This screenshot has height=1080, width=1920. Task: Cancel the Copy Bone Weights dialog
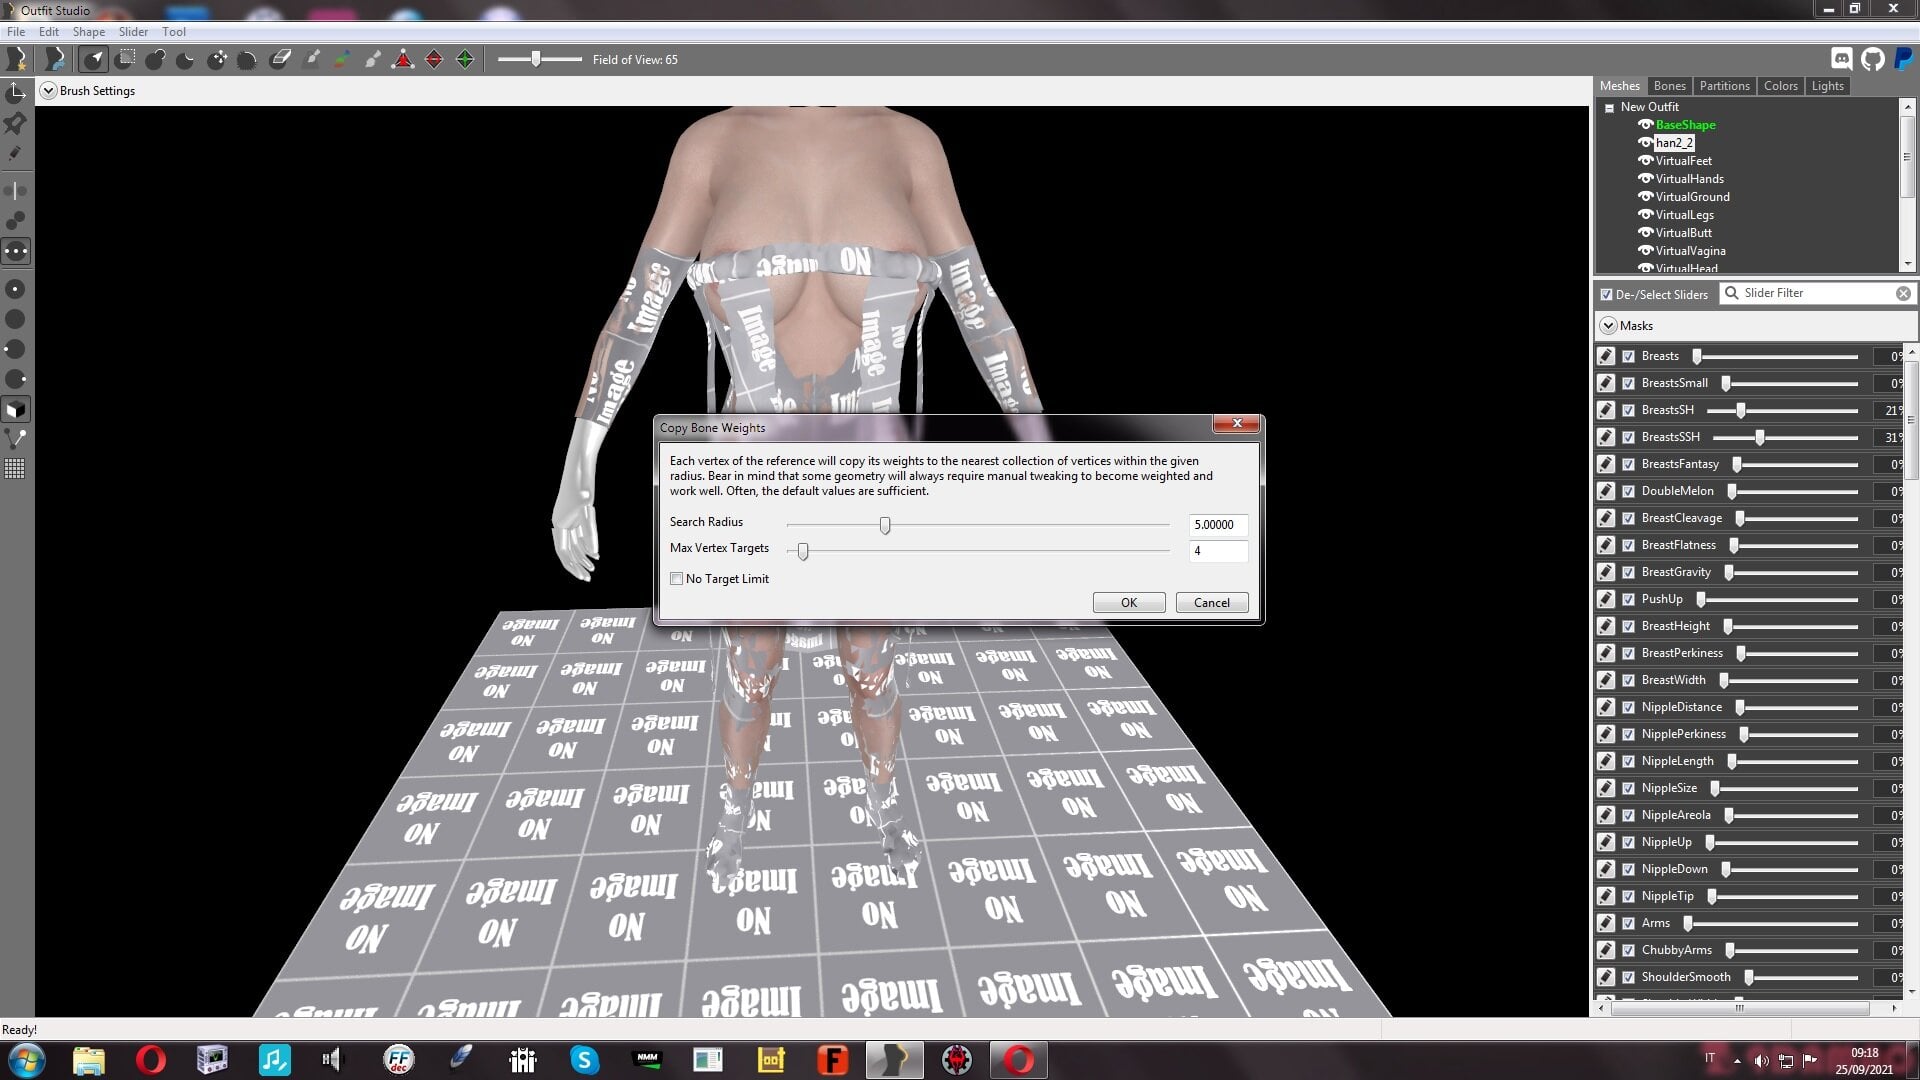coord(1211,603)
